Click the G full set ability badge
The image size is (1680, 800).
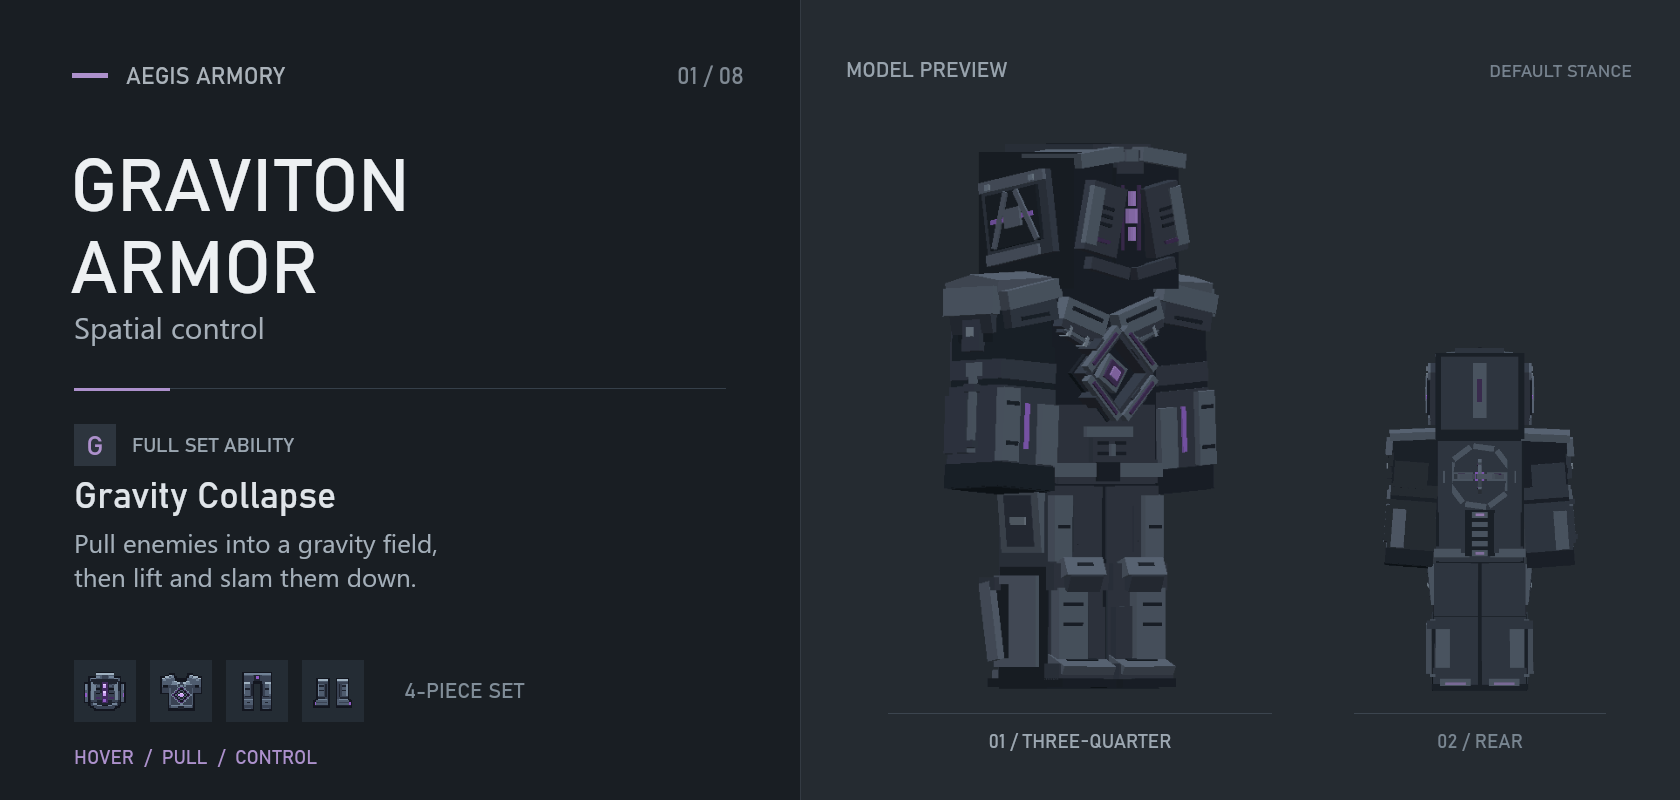(95, 445)
